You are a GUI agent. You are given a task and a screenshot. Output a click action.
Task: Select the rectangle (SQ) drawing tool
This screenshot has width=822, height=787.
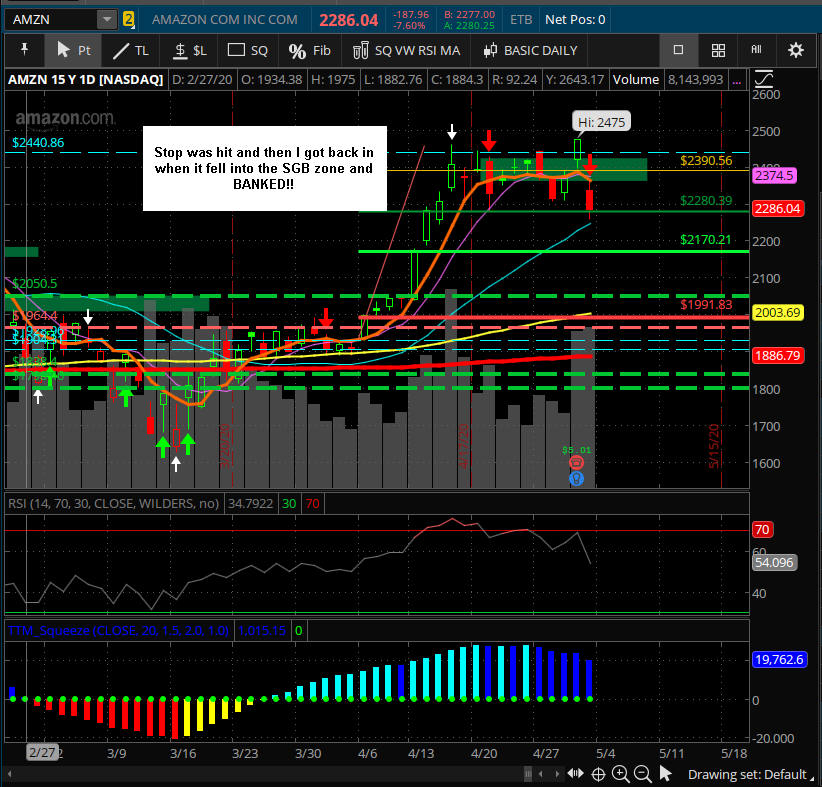[247, 50]
